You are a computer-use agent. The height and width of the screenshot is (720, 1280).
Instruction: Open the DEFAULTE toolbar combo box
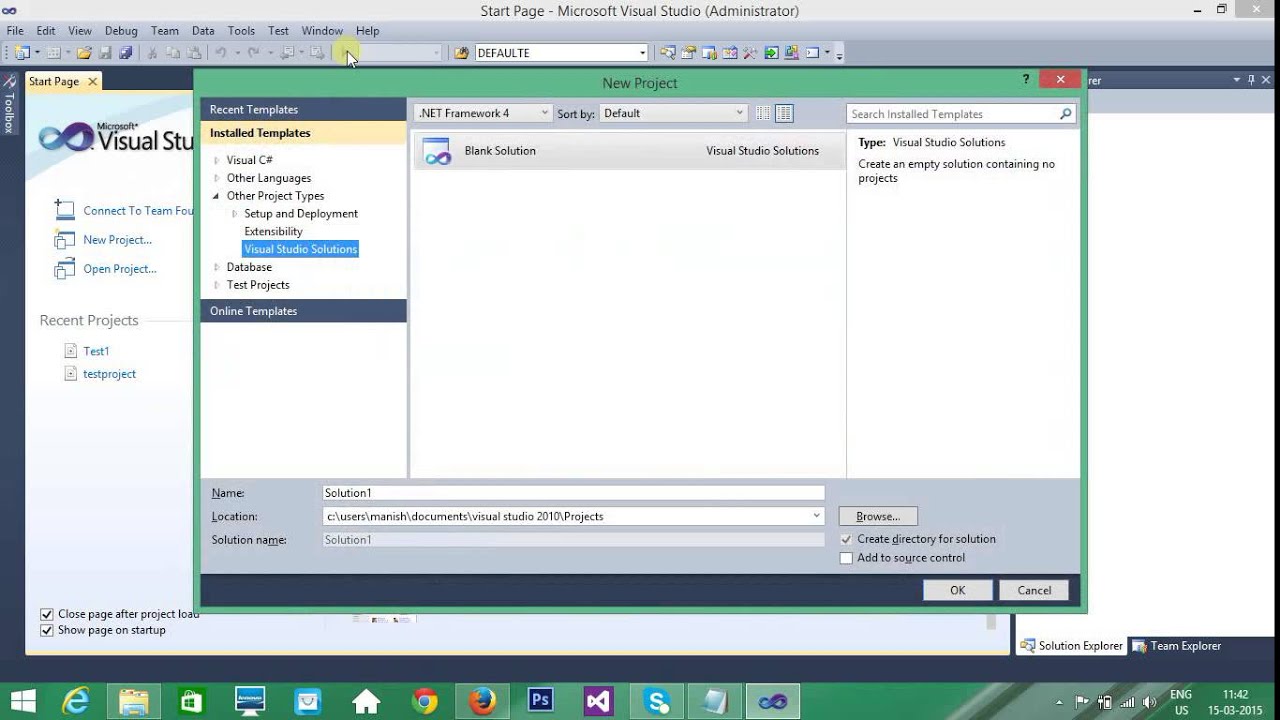(562, 53)
